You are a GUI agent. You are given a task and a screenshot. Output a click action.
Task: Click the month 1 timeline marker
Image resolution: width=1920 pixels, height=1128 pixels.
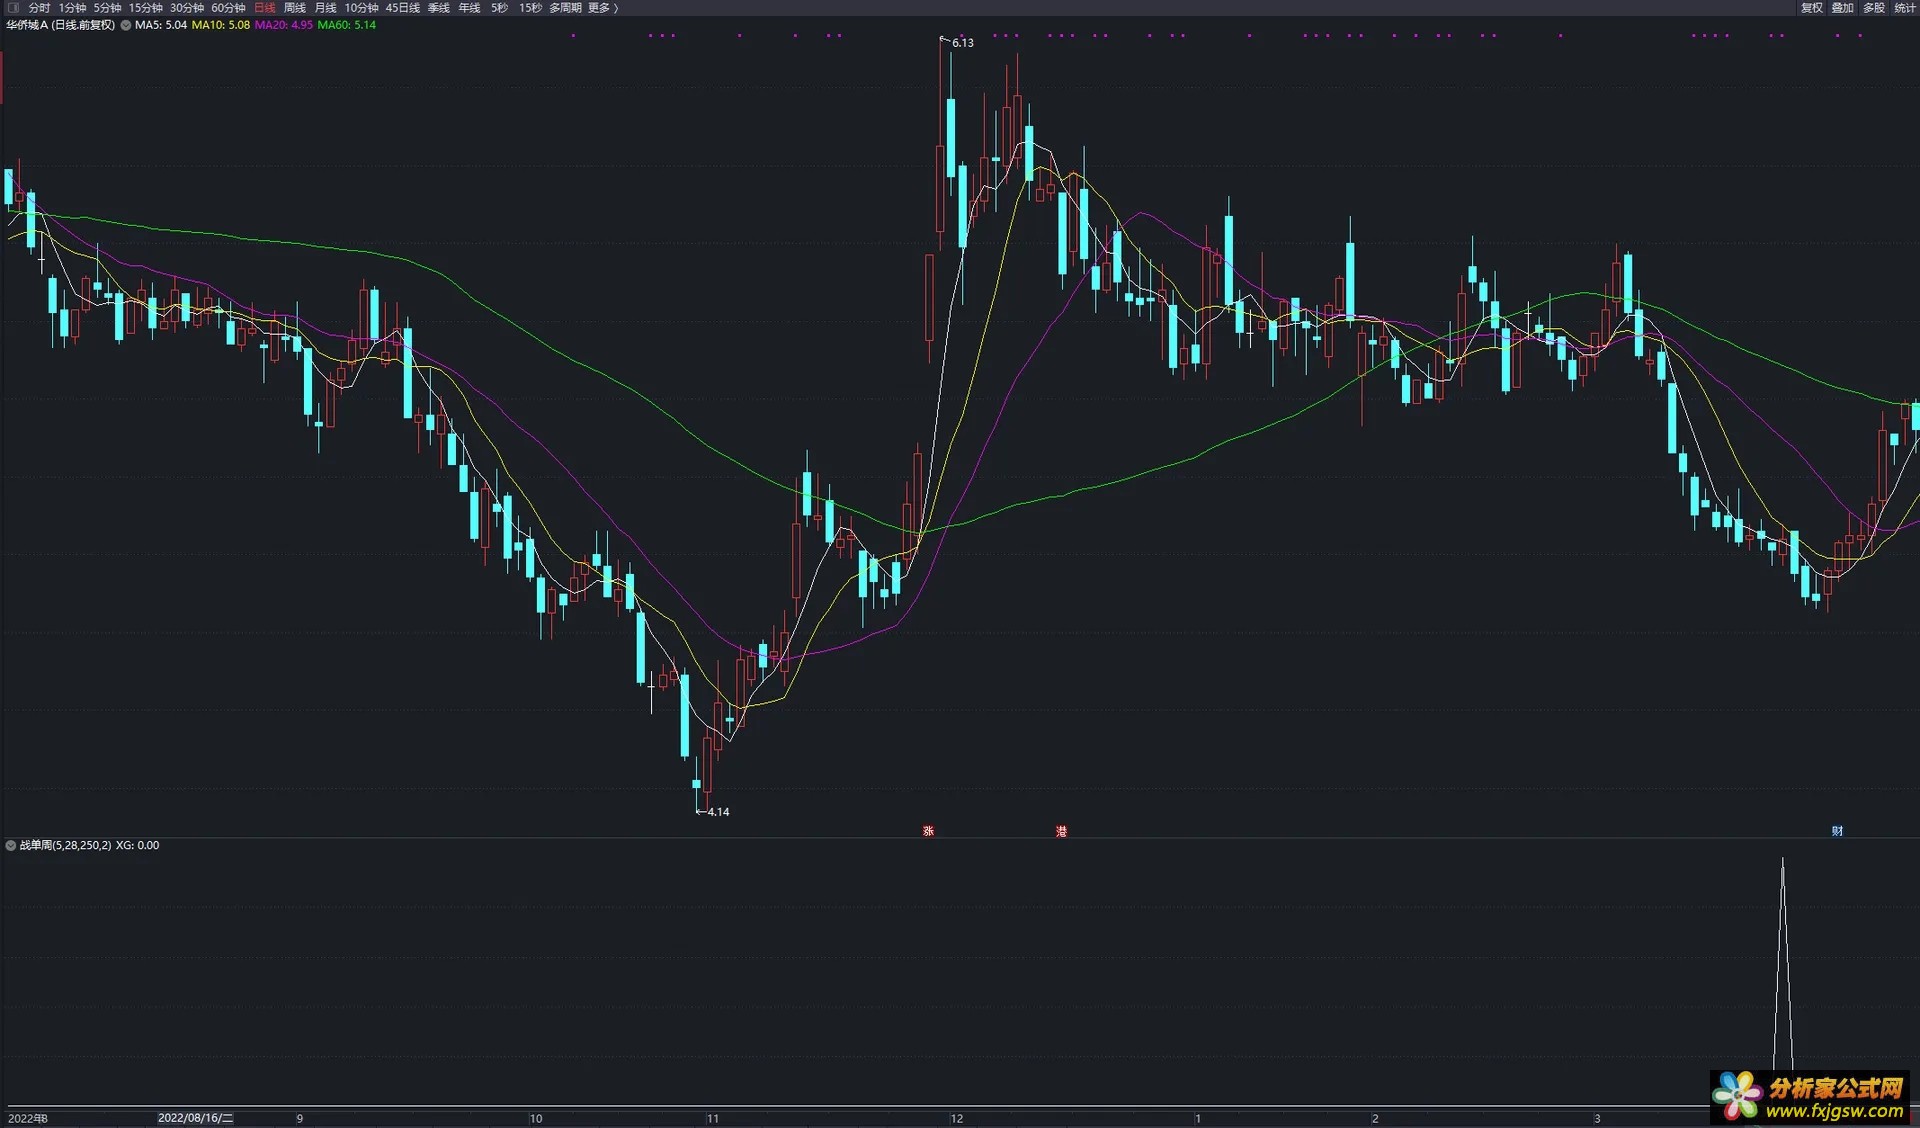1198,1118
